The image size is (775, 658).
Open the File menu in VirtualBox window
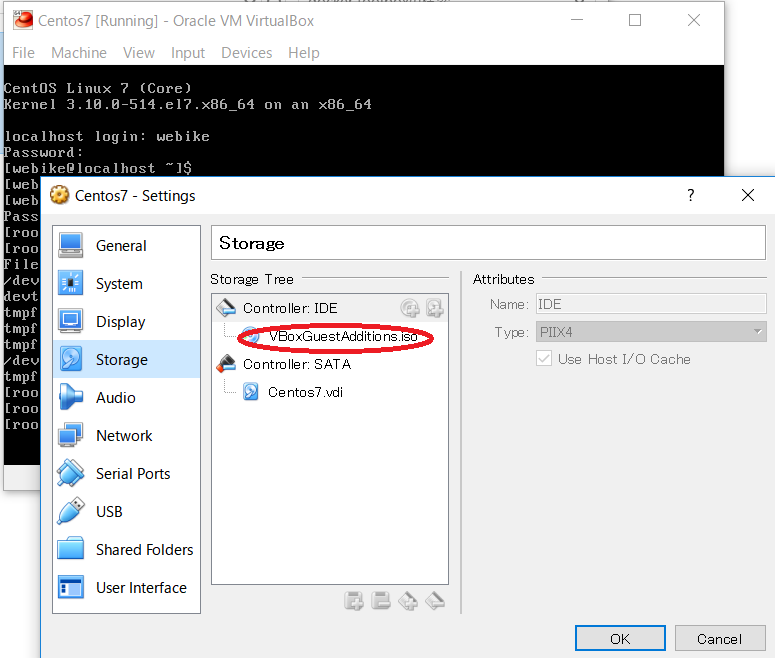pos(23,53)
